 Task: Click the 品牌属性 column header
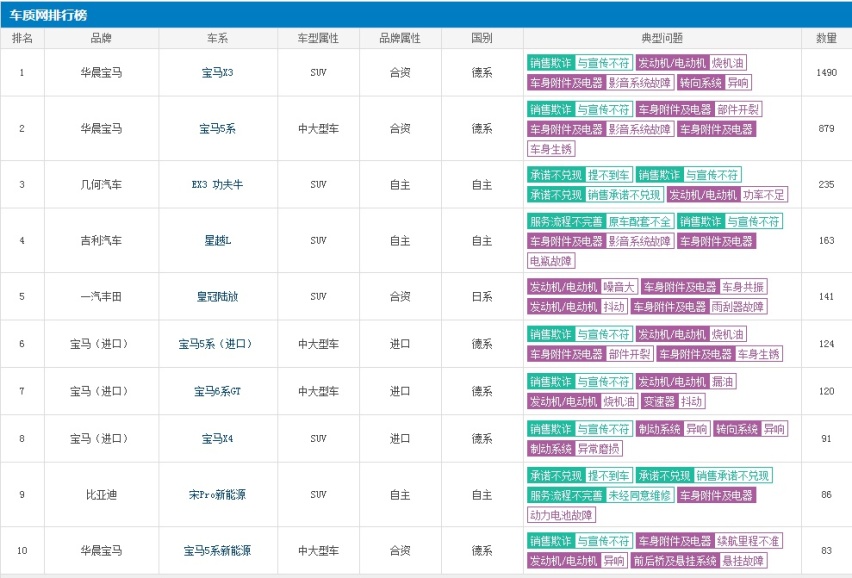(400, 38)
